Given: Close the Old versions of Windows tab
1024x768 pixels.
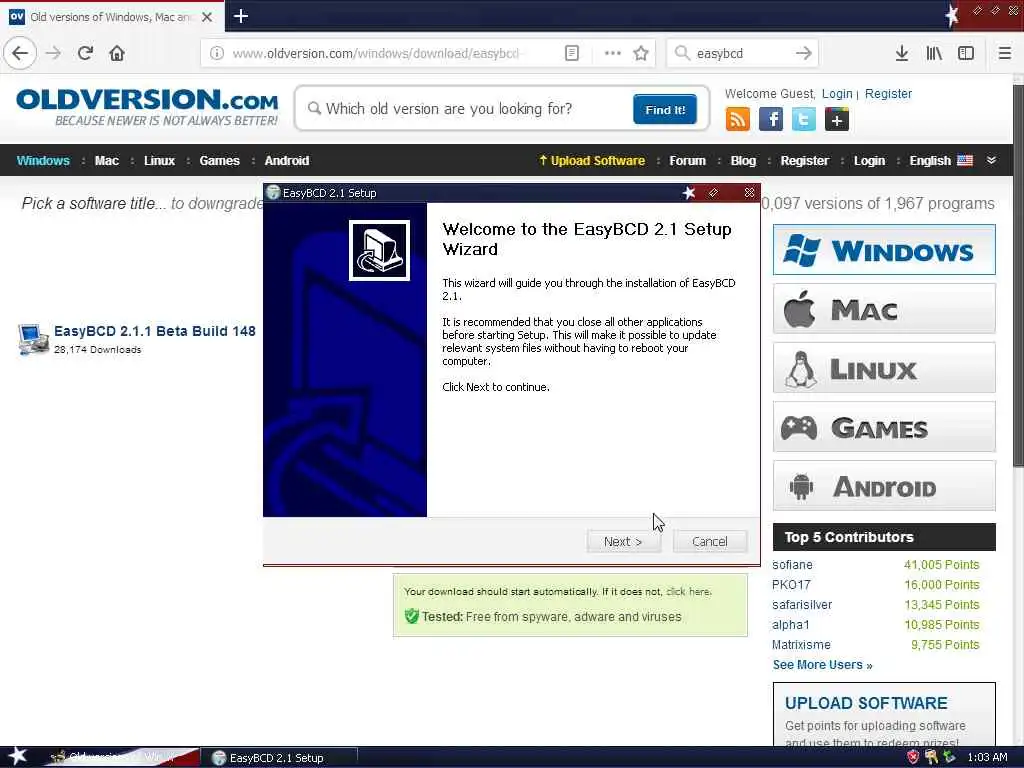Looking at the screenshot, I should click(207, 17).
